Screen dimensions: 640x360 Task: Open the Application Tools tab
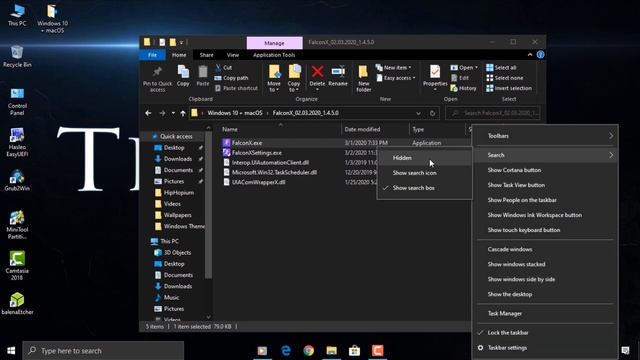(274, 55)
